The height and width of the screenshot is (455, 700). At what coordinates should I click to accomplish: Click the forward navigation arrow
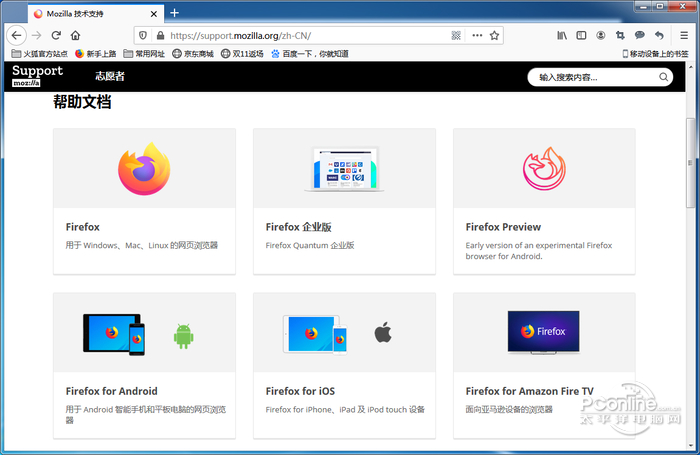point(37,35)
